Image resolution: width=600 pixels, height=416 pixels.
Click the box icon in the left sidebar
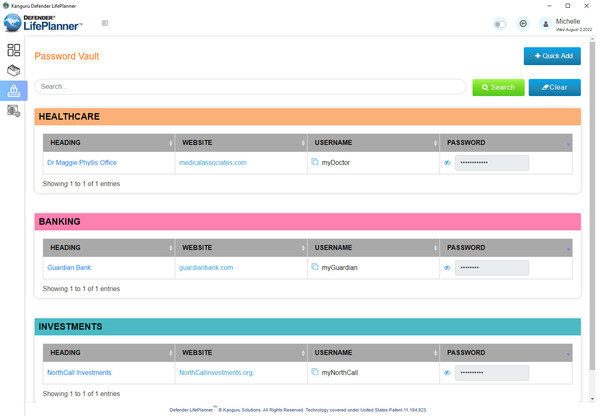(14, 71)
